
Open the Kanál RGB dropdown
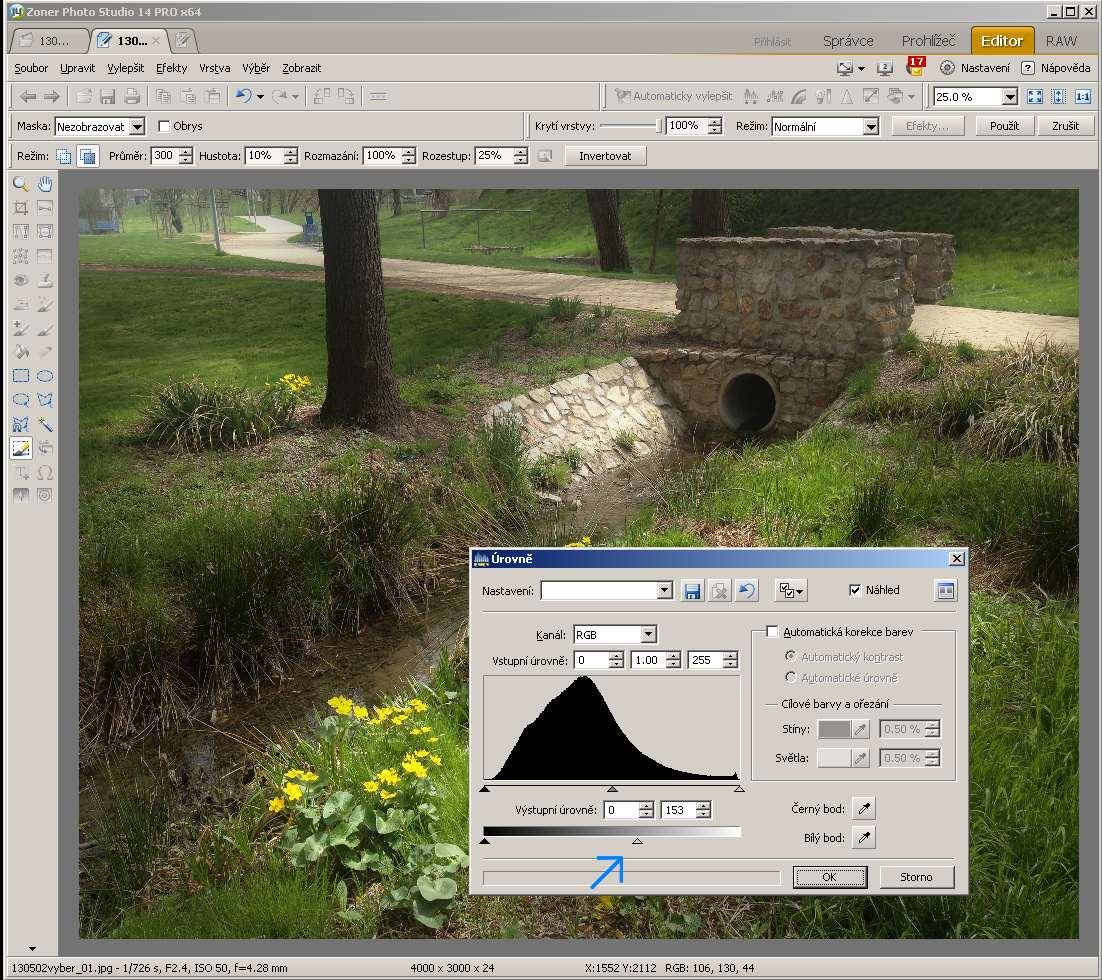[648, 634]
